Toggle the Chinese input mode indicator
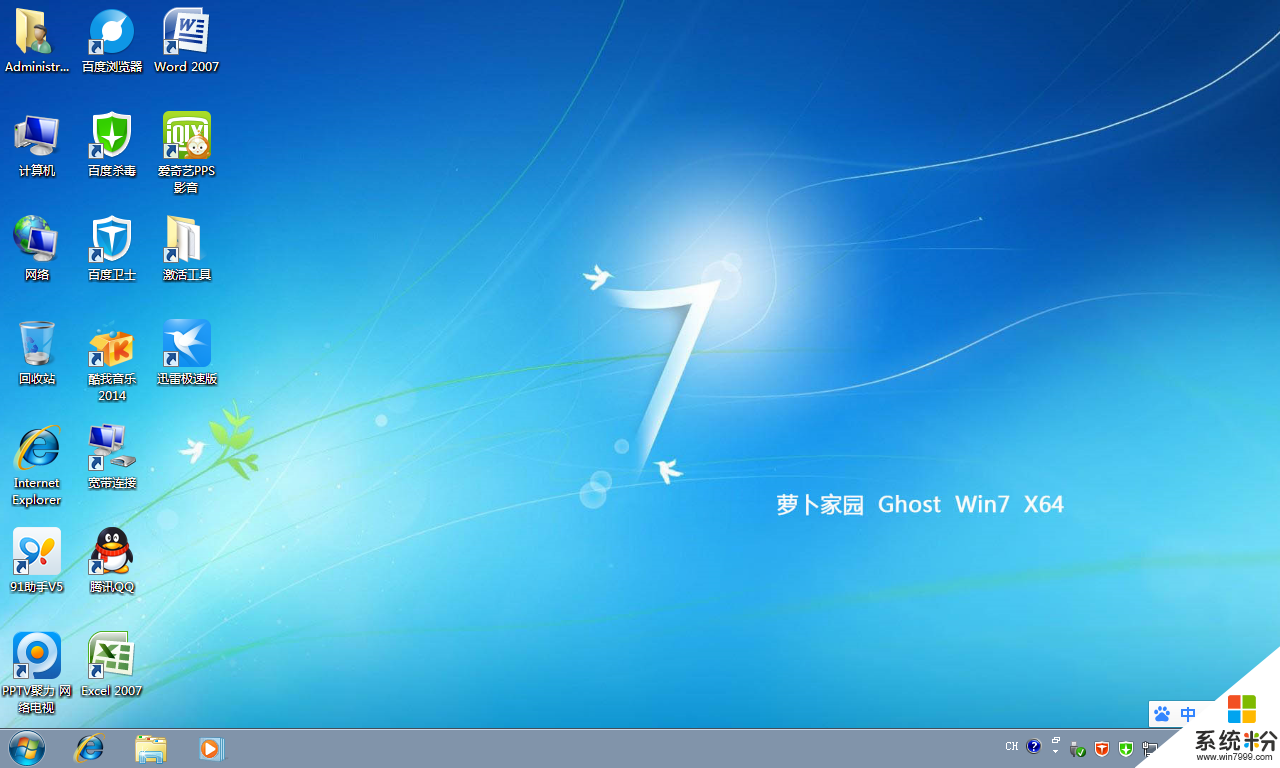 point(1188,714)
